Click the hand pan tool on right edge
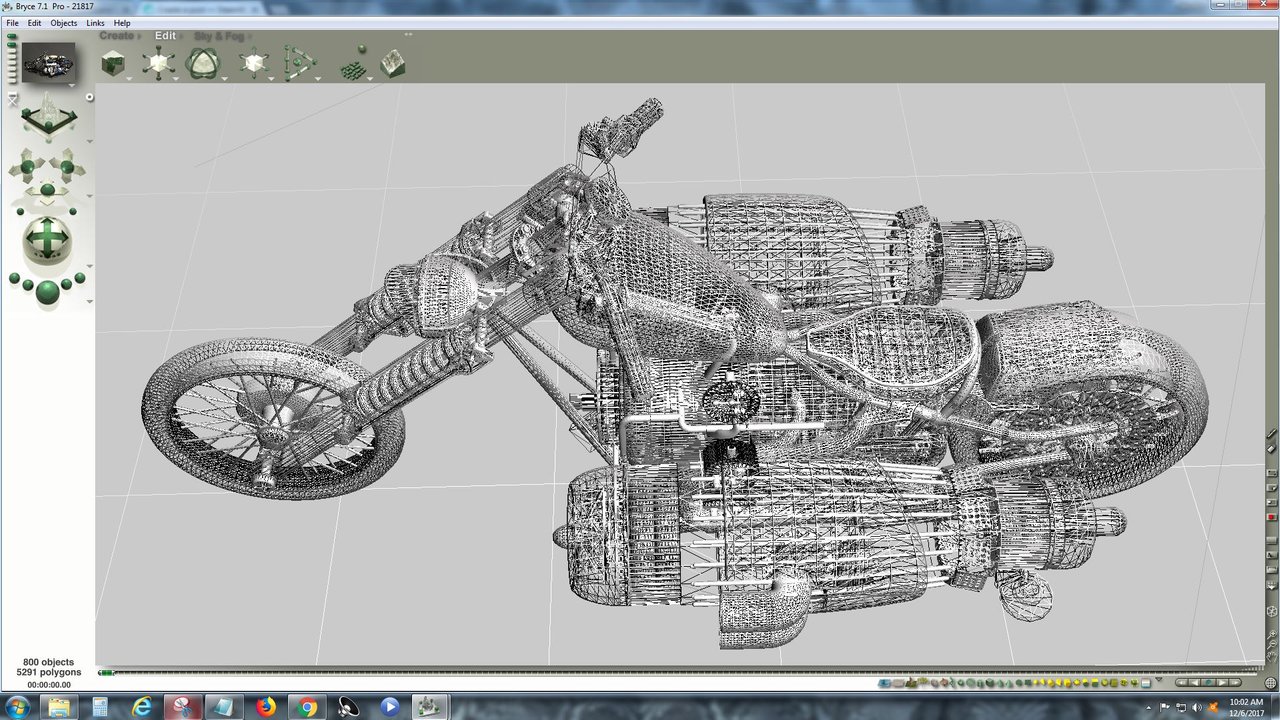This screenshot has width=1280, height=720. [x=1272, y=657]
